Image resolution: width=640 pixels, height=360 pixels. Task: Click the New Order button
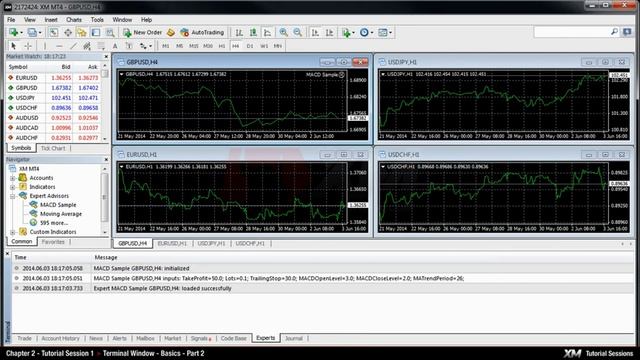pos(142,32)
